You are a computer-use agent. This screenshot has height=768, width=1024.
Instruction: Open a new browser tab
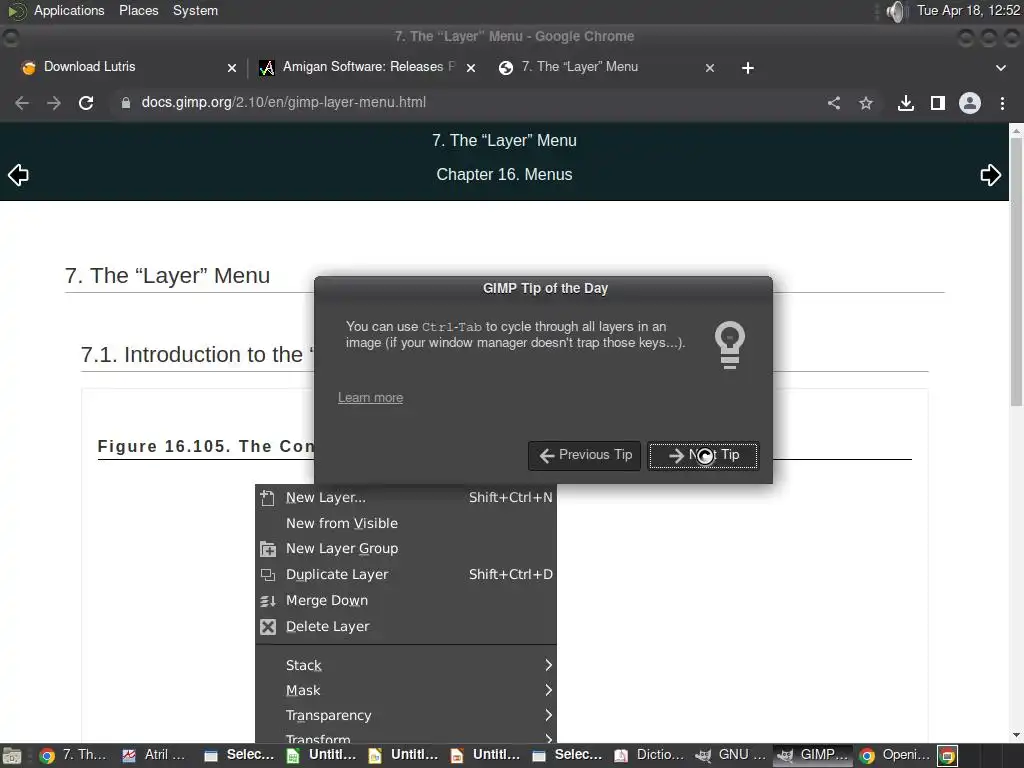[748, 68]
